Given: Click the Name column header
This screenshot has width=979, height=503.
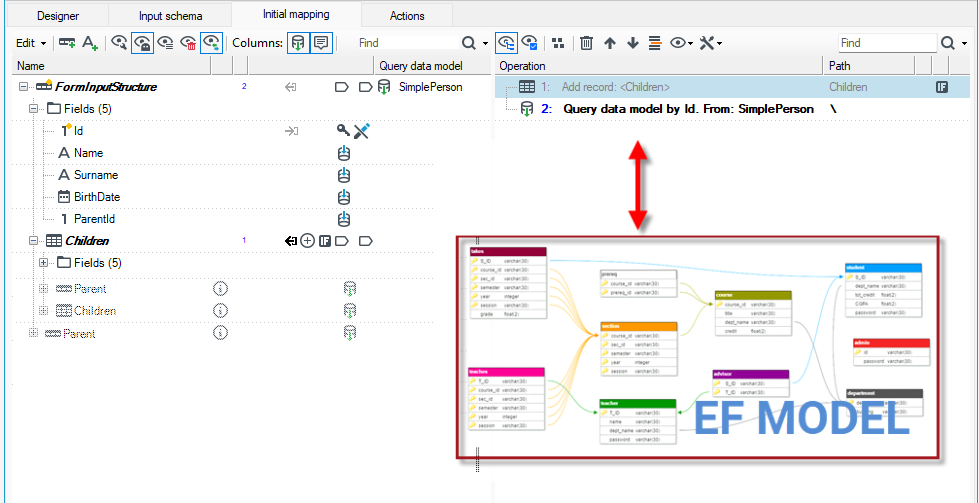Looking at the screenshot, I should [111, 66].
